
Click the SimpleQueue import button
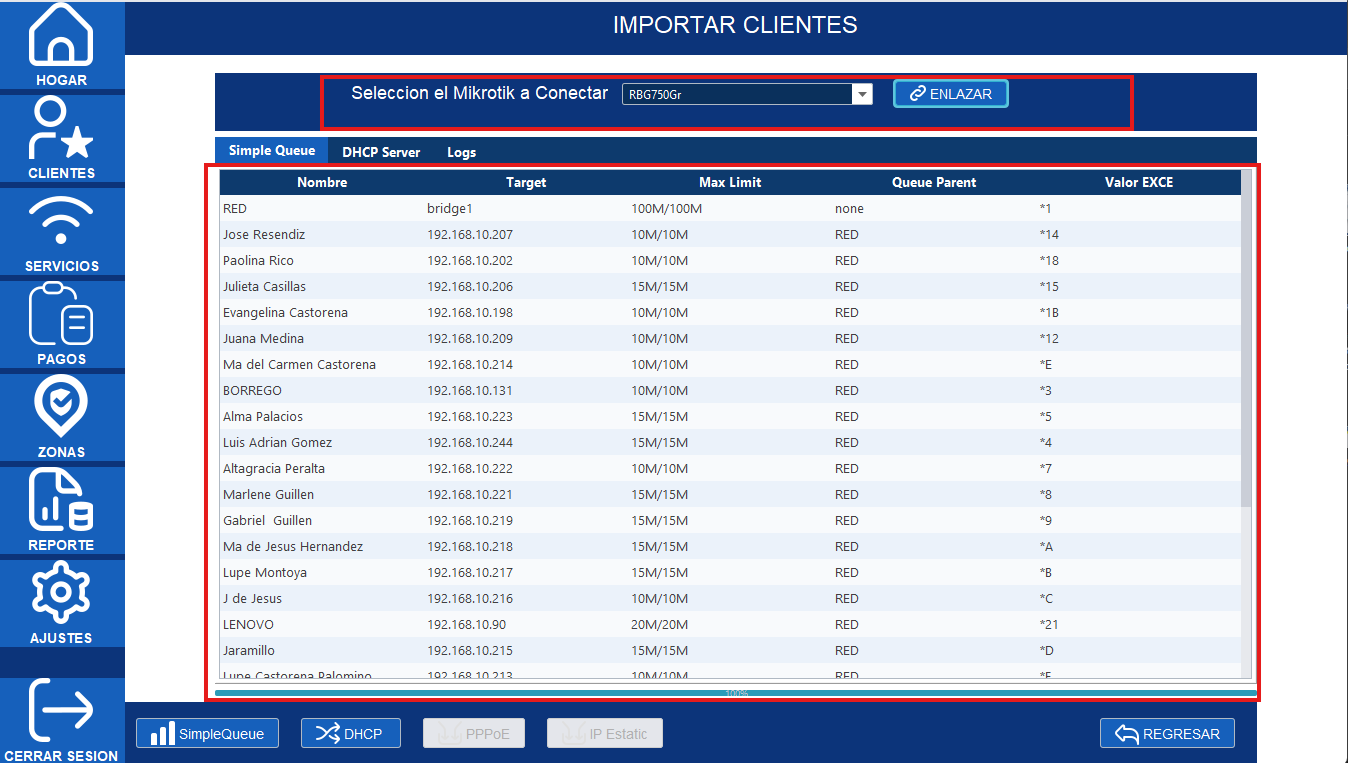207,734
